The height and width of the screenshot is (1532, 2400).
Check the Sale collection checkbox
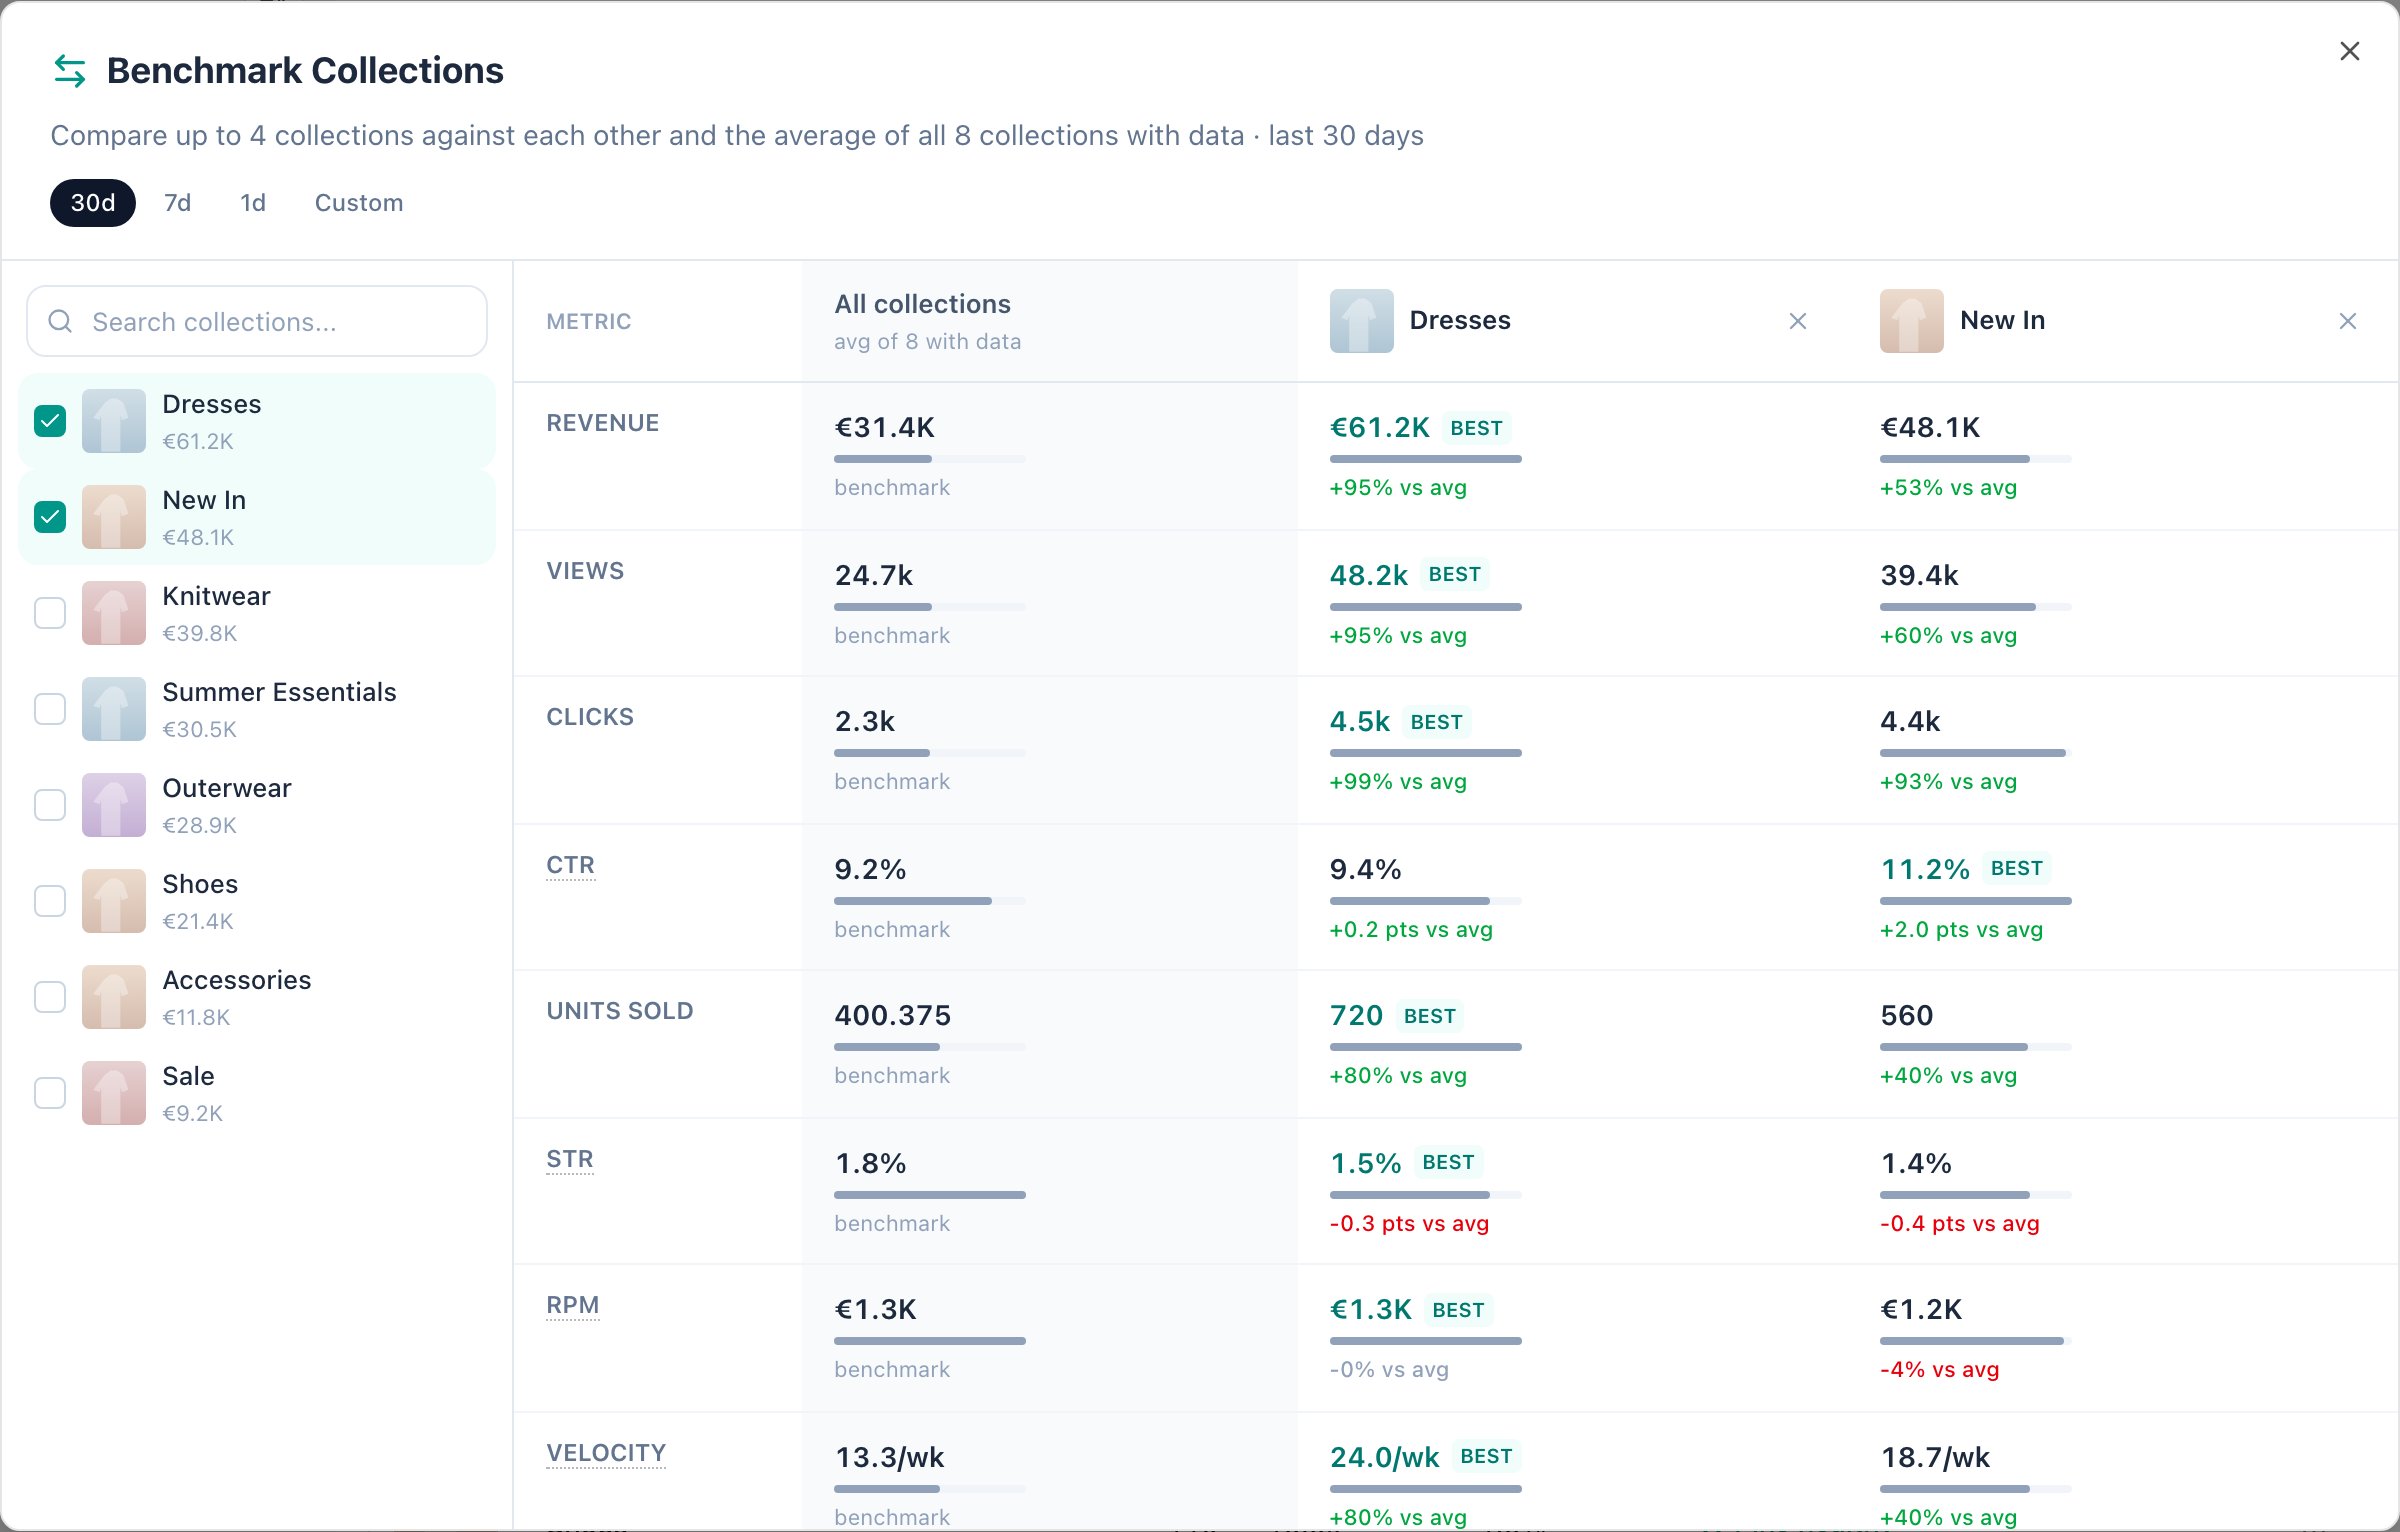50,1093
